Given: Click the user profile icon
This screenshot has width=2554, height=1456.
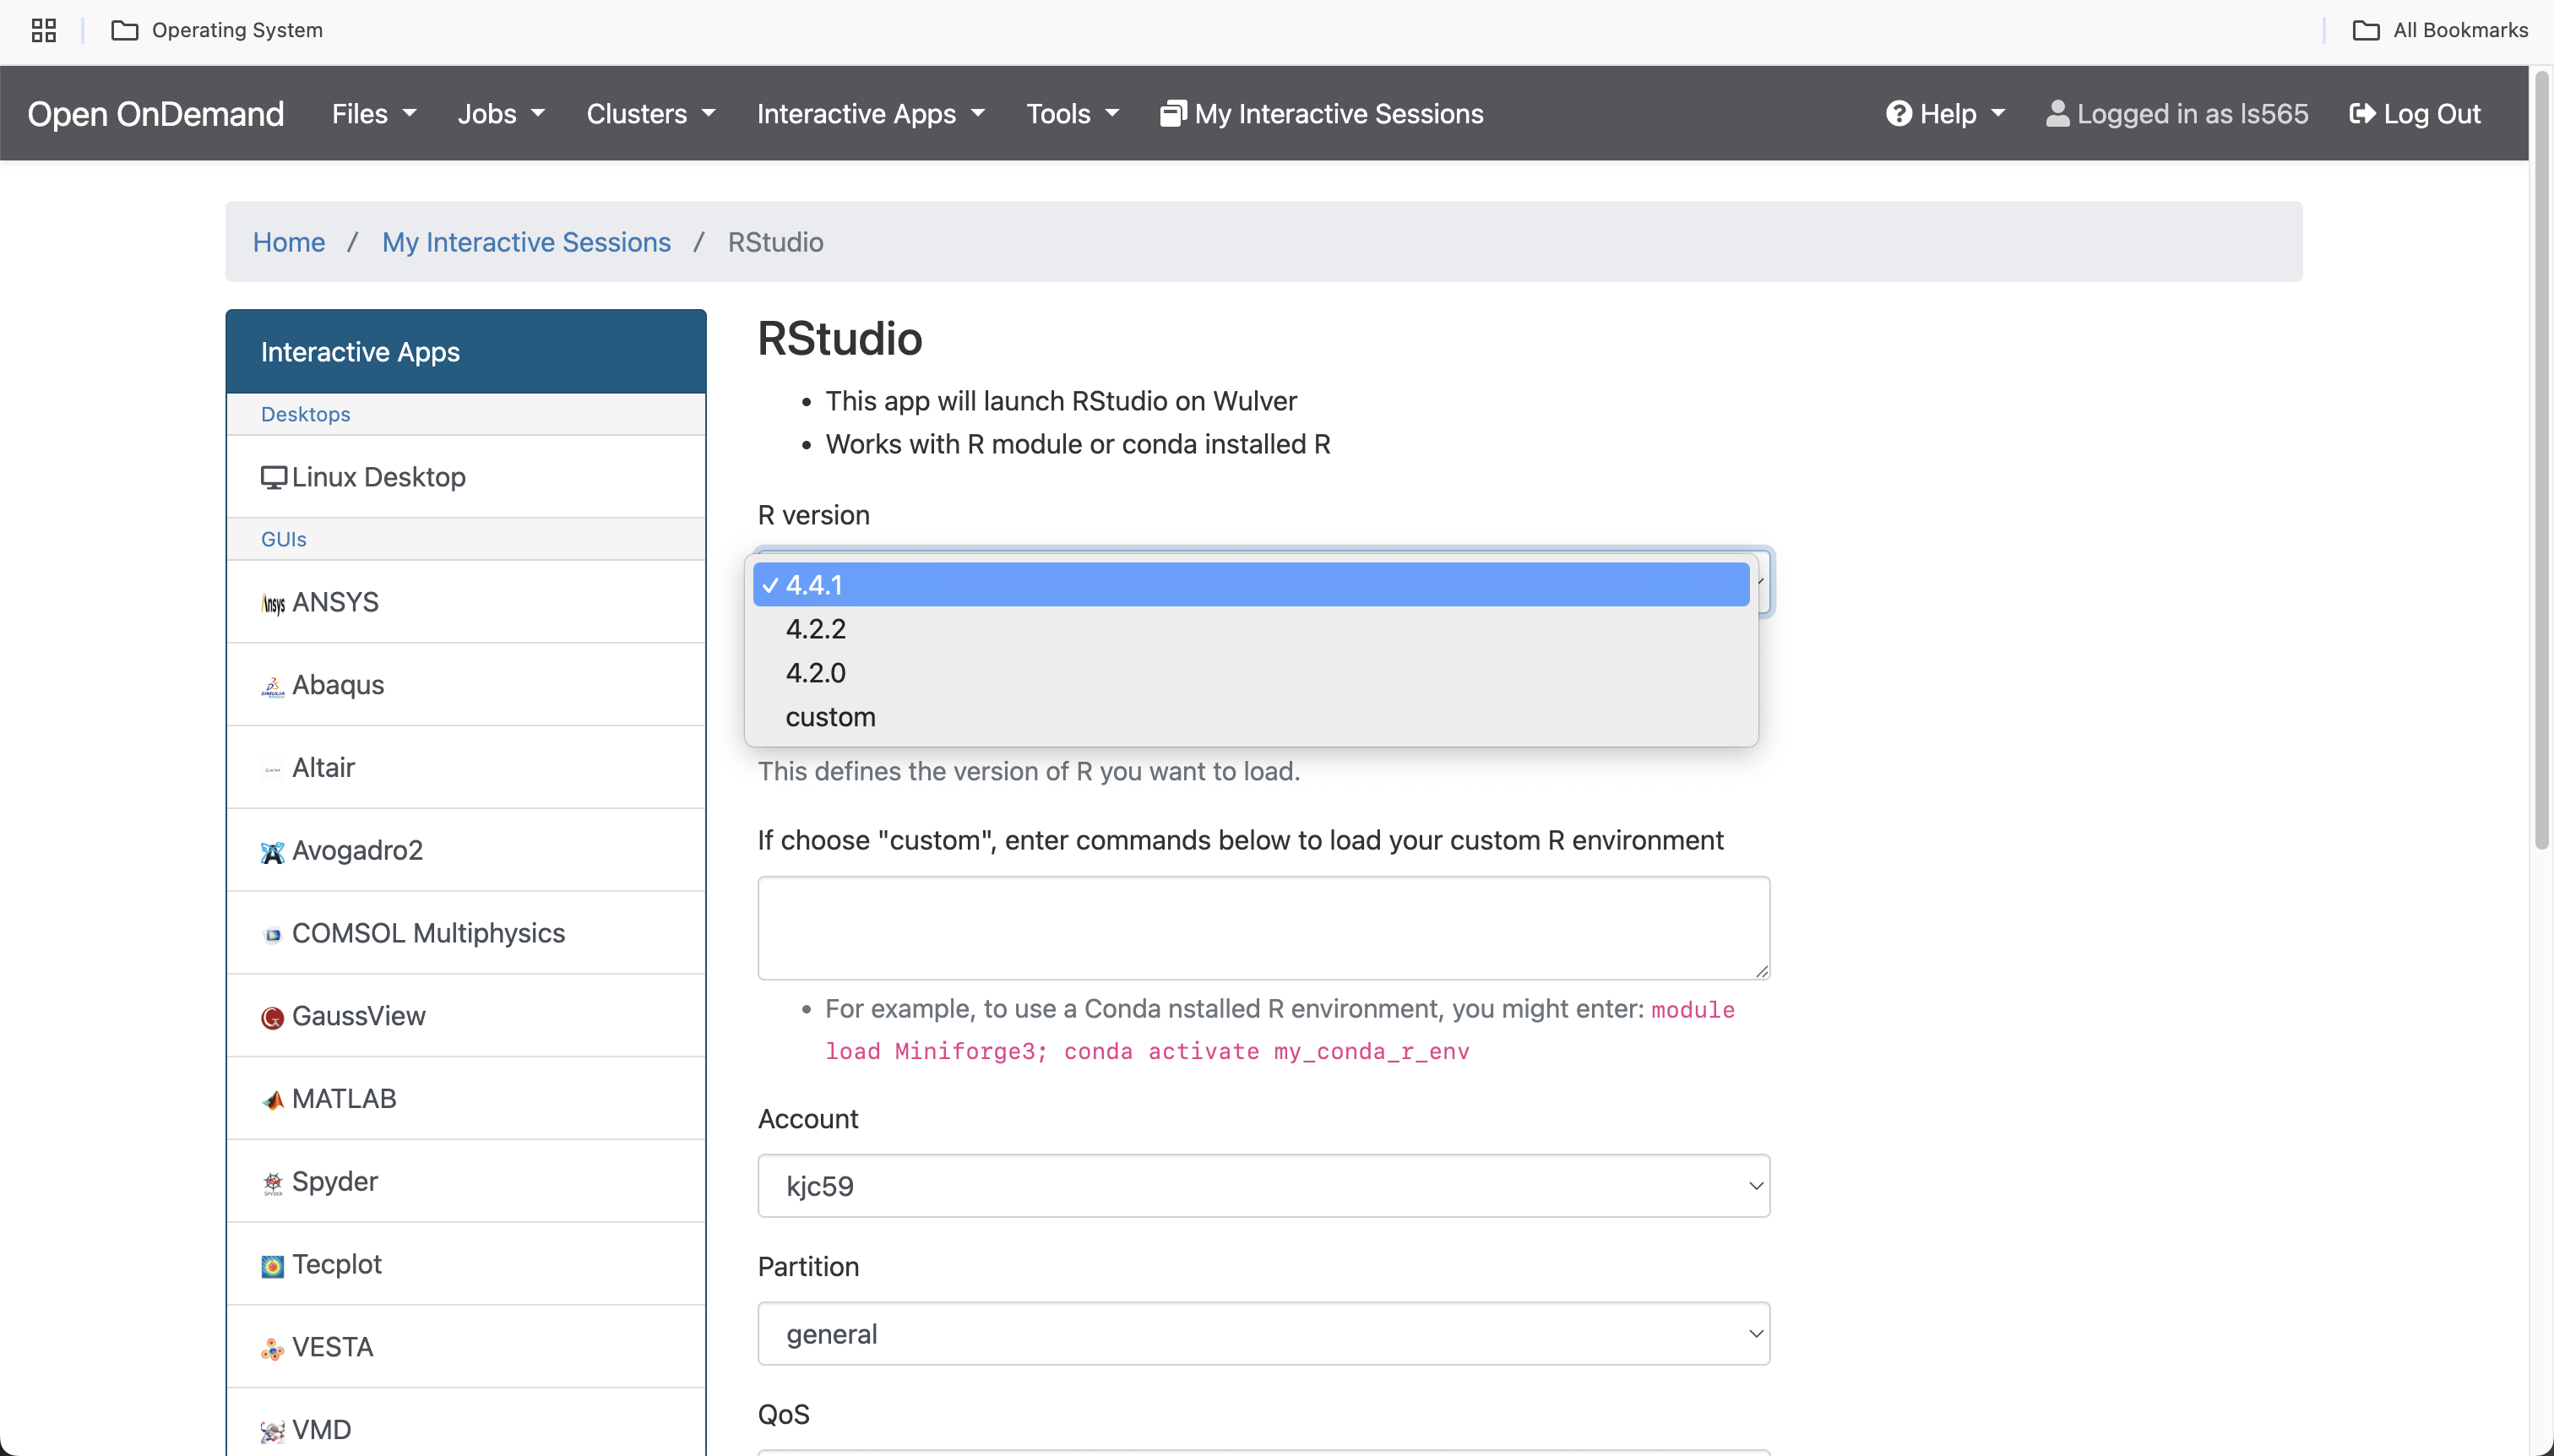Looking at the screenshot, I should [2058, 113].
